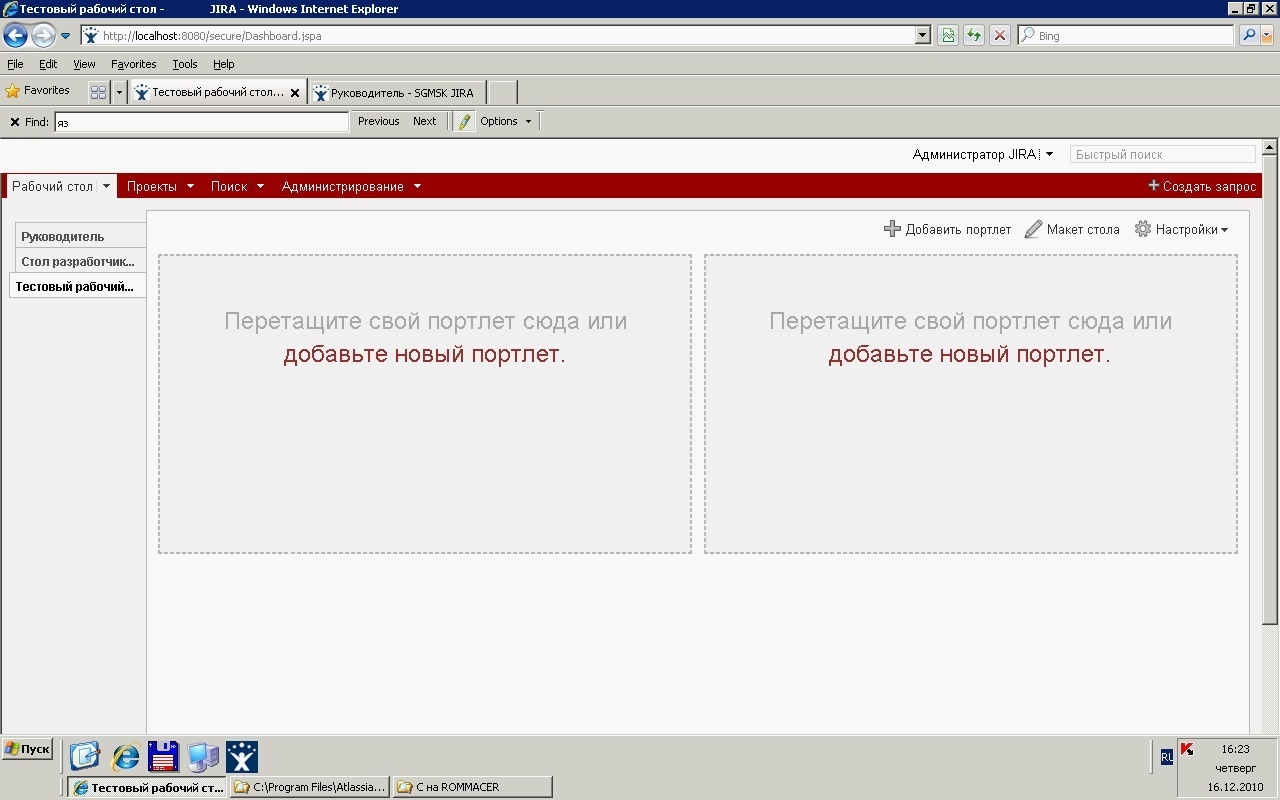Click the Рабочий стол menu item
Viewport: 1280px width, 800px height.
[x=52, y=186]
